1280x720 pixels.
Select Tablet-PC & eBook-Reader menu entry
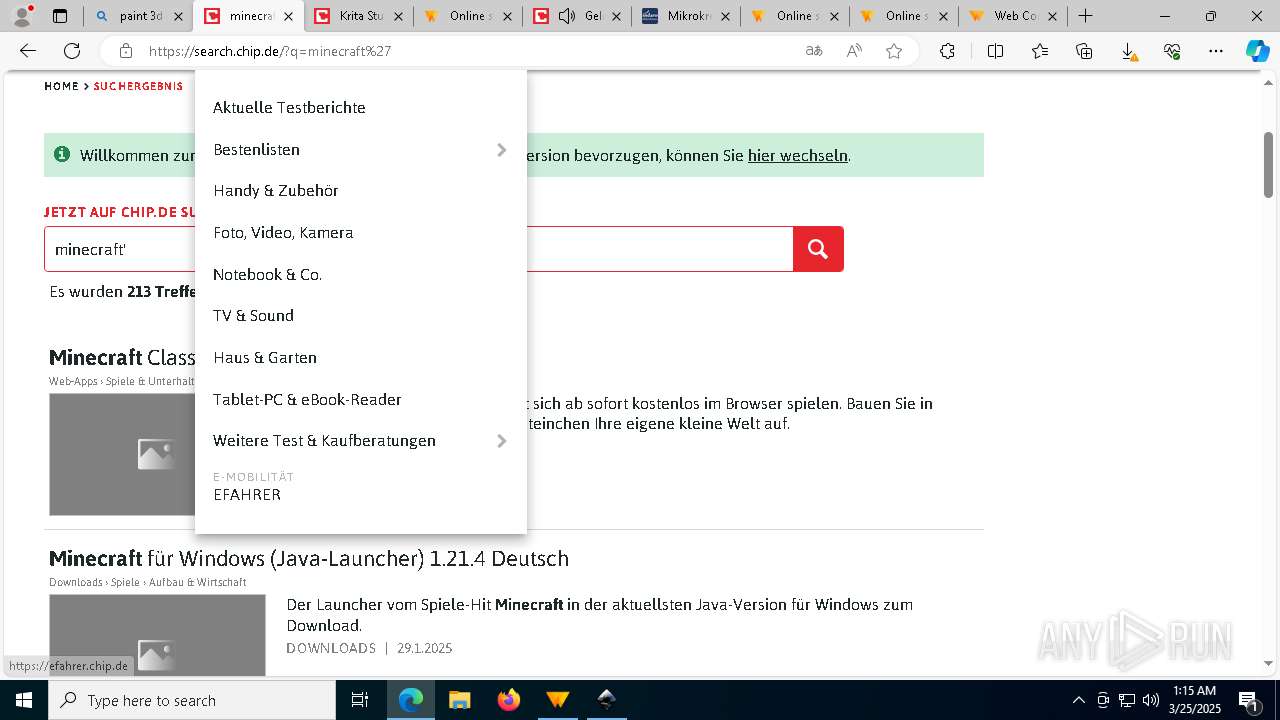[307, 400]
